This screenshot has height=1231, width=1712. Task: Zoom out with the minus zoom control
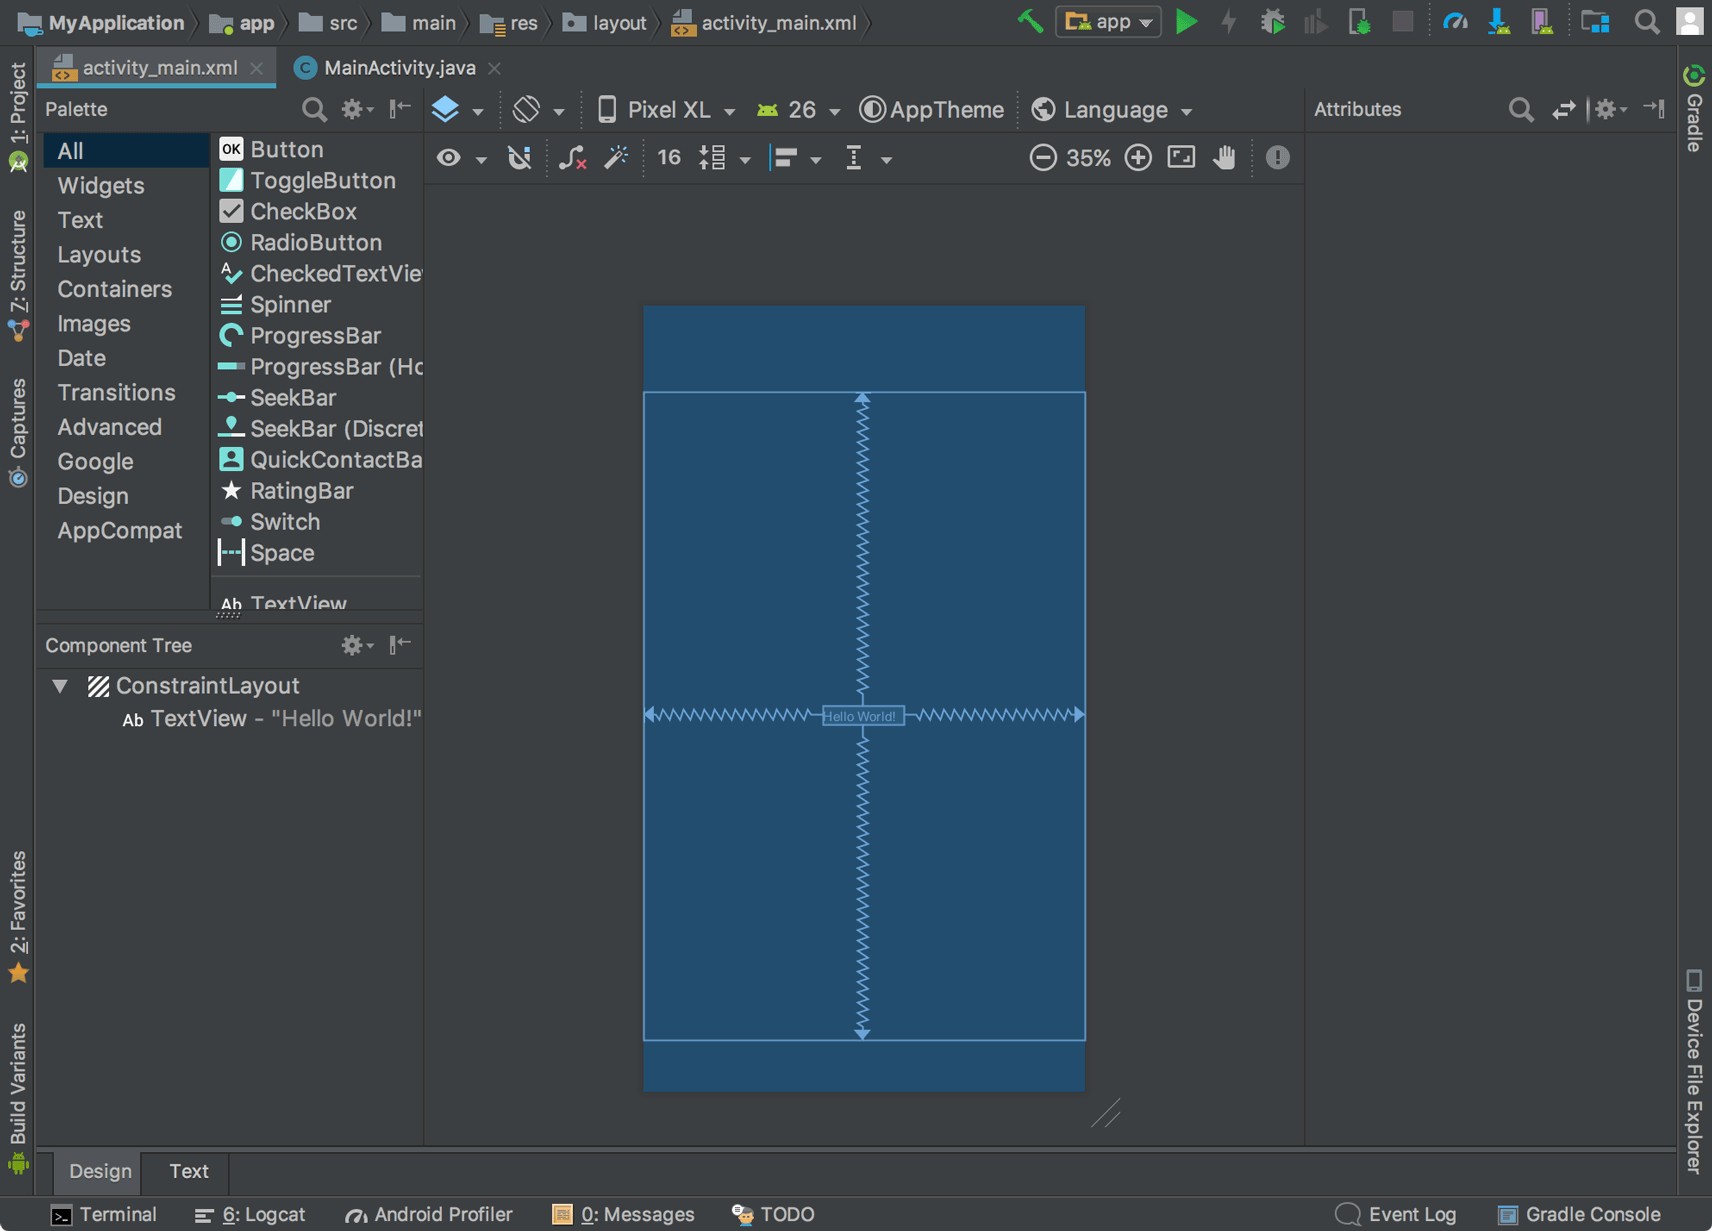(1043, 157)
